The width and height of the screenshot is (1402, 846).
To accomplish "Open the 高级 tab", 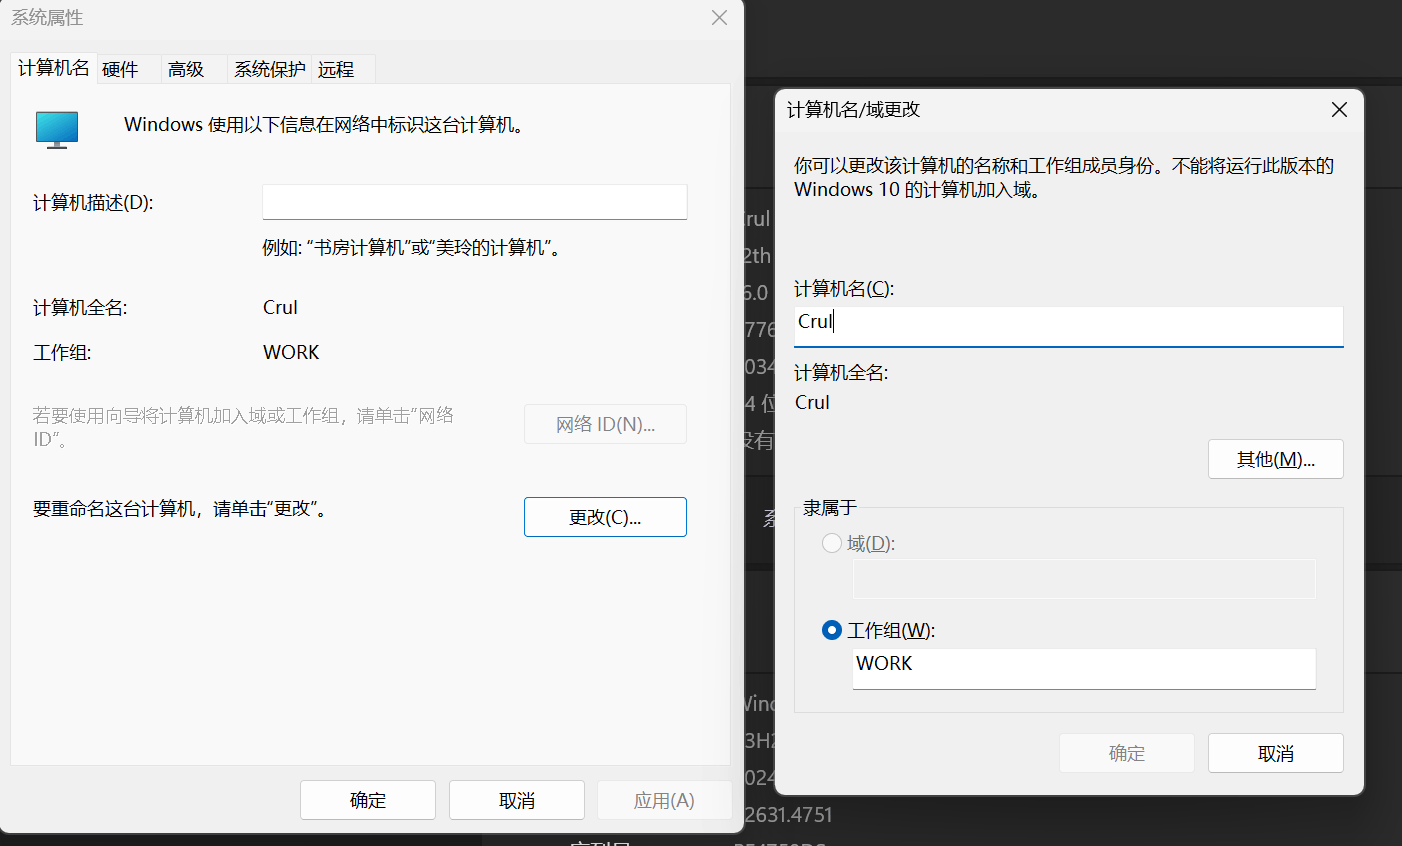I will [185, 69].
